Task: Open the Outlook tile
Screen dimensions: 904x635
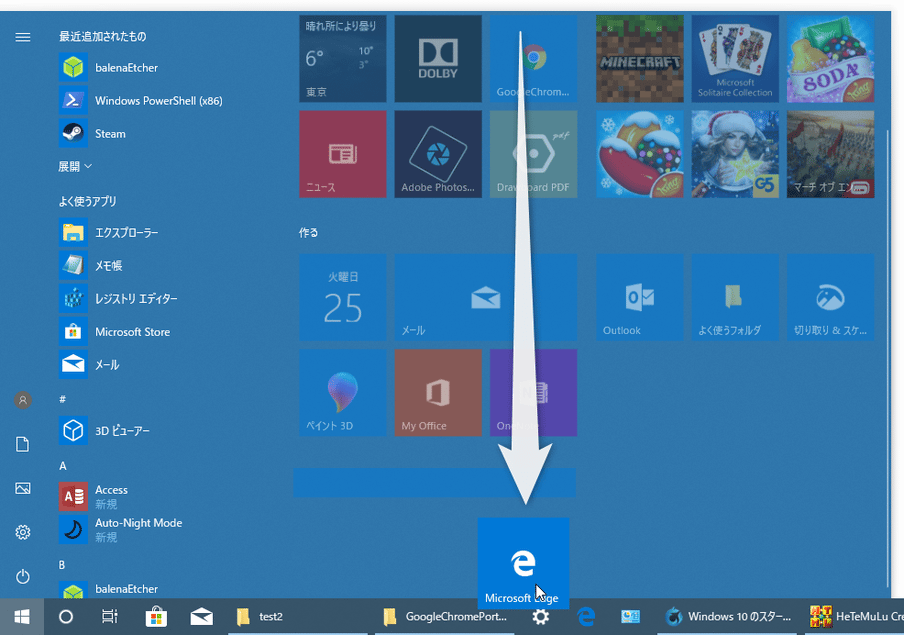Action: [x=639, y=297]
